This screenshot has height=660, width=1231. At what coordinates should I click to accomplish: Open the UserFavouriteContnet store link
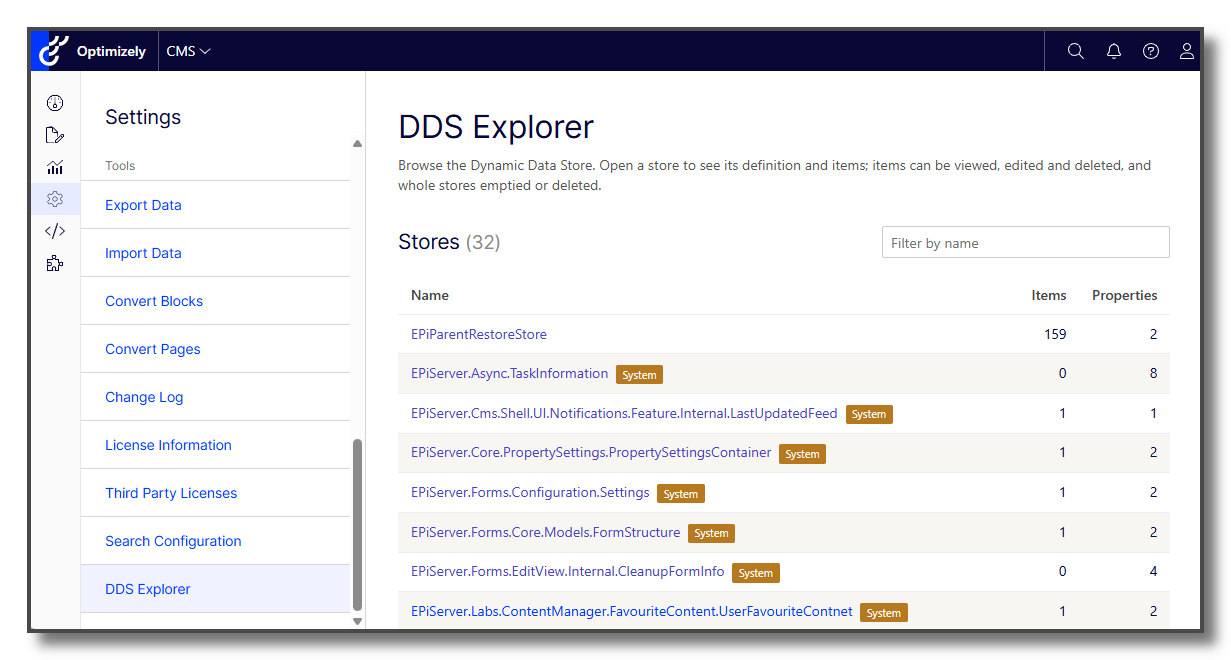click(x=632, y=611)
